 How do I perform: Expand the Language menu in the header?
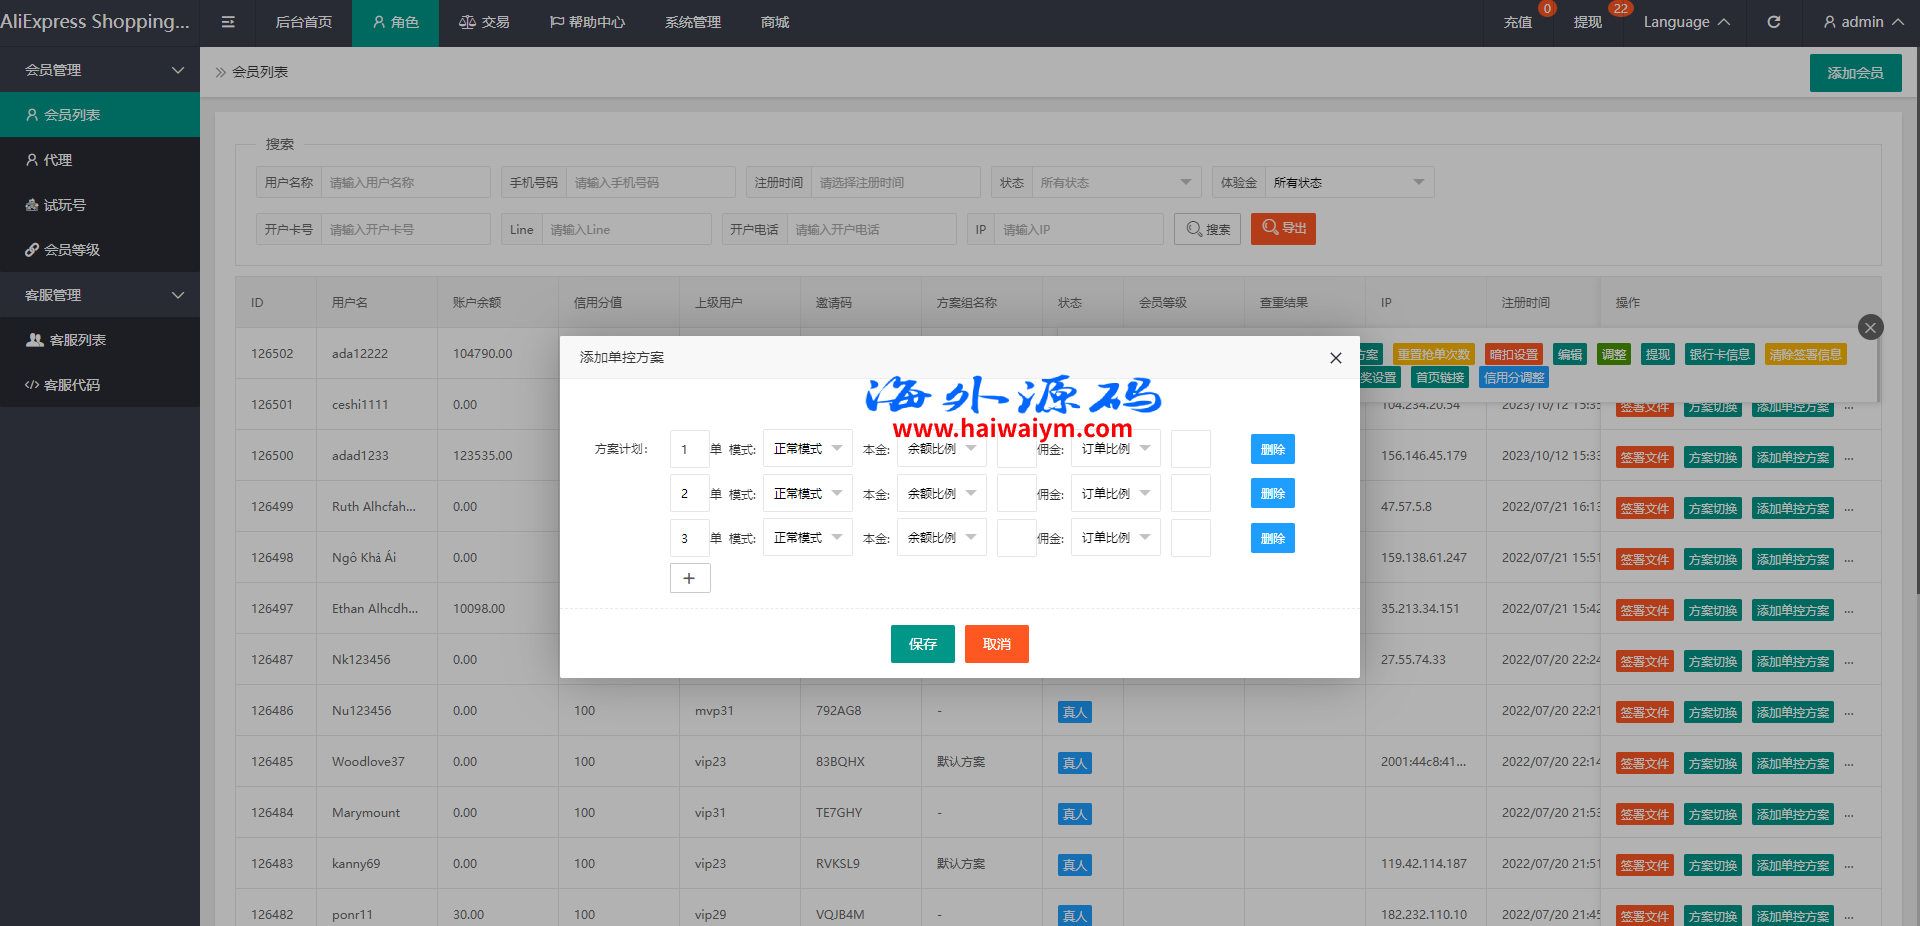[x=1686, y=22]
